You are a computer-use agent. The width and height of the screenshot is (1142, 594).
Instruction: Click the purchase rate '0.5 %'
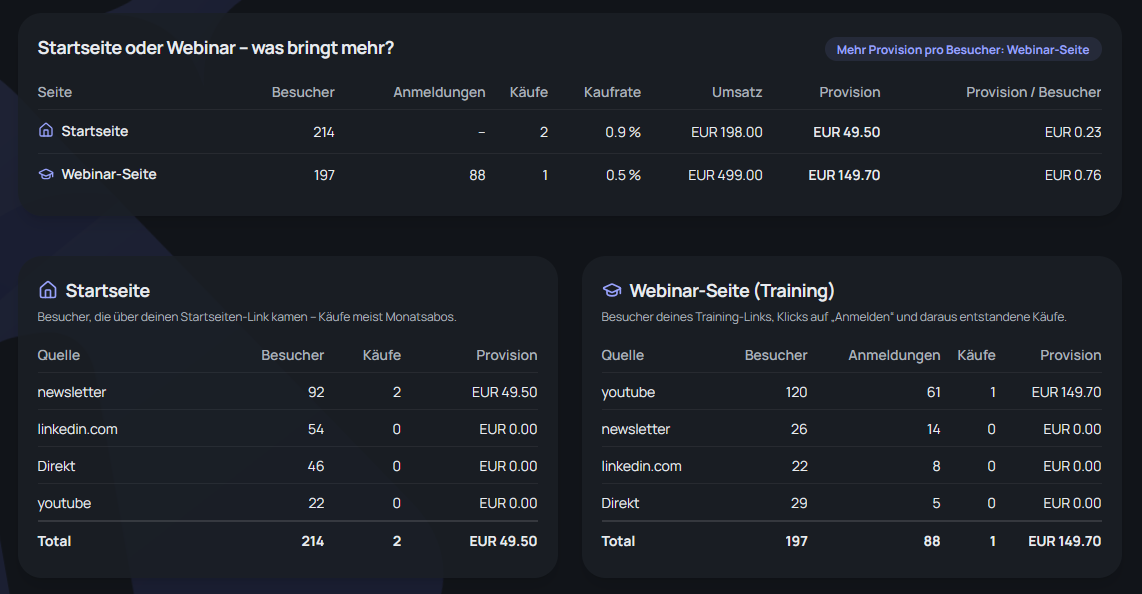point(623,175)
